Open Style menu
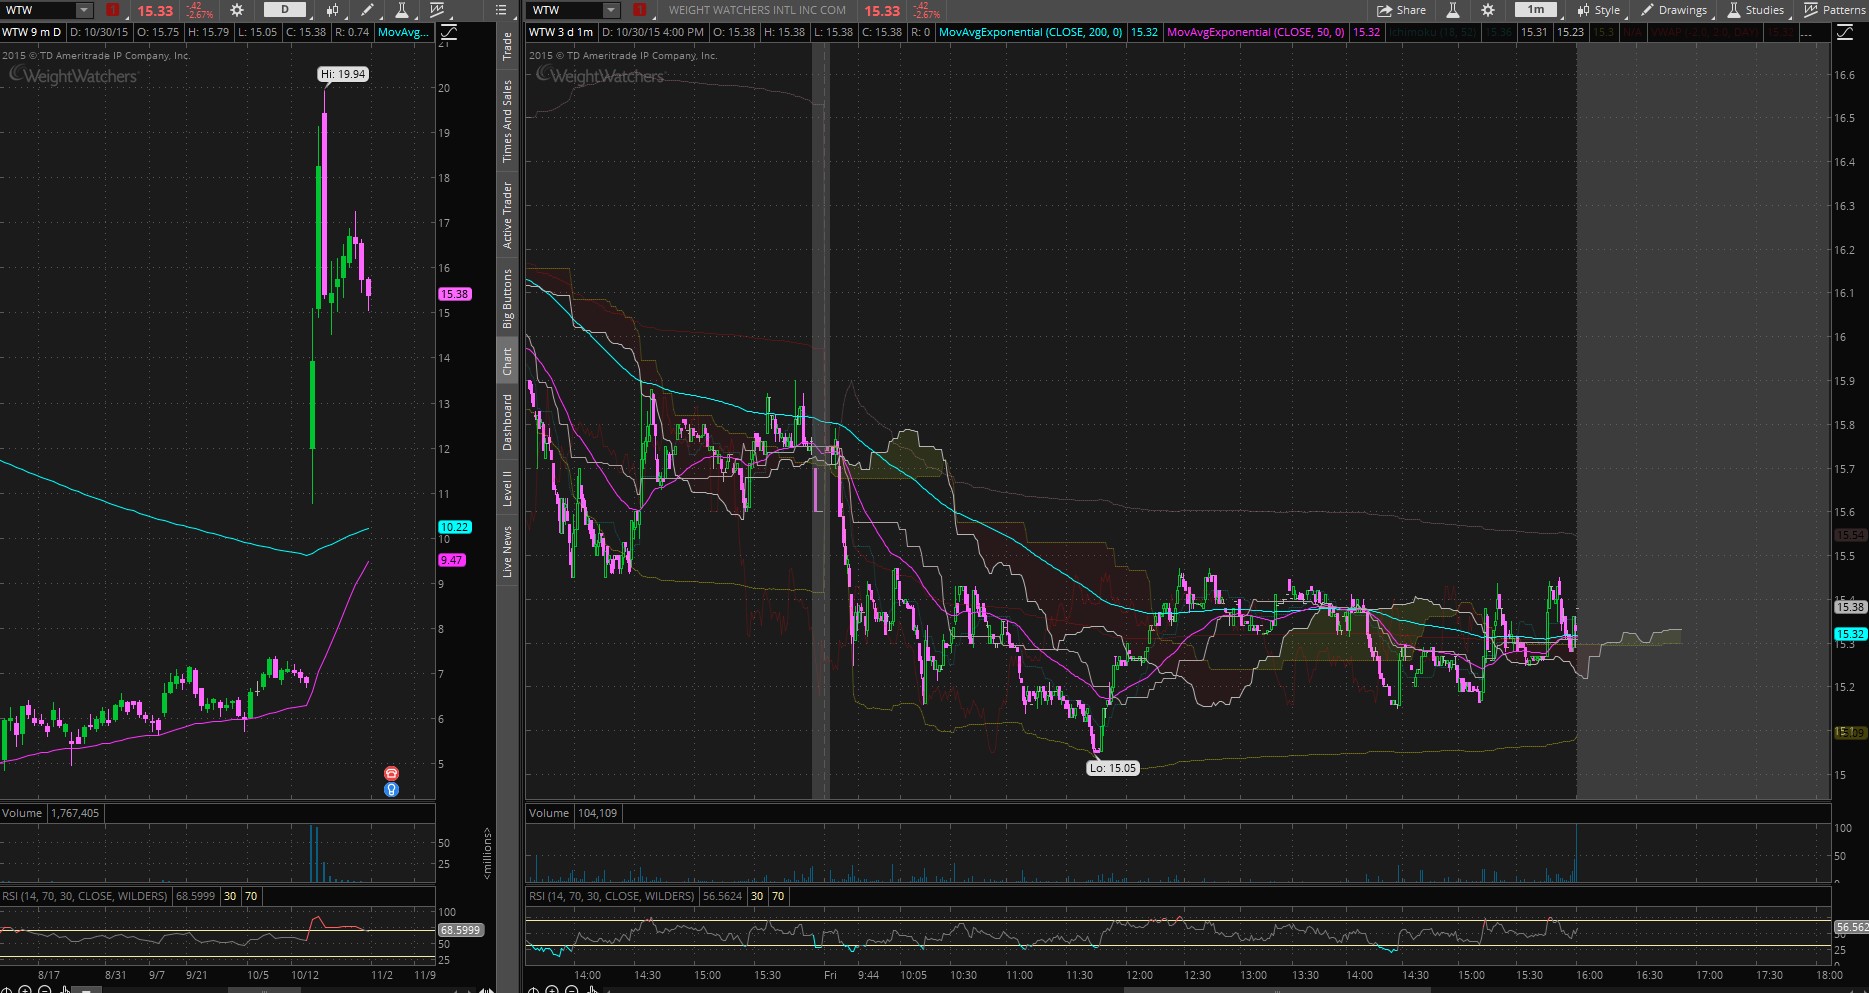This screenshot has height=993, width=1869. click(x=1599, y=10)
